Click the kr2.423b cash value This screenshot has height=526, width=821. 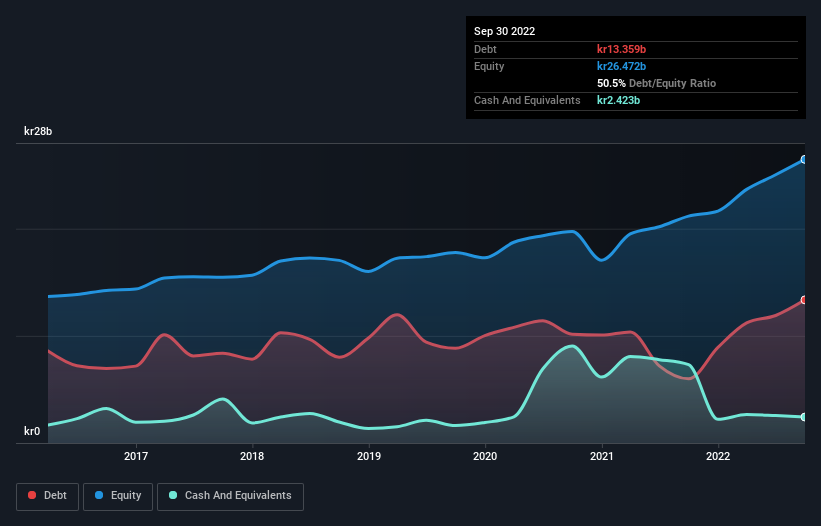pos(618,100)
